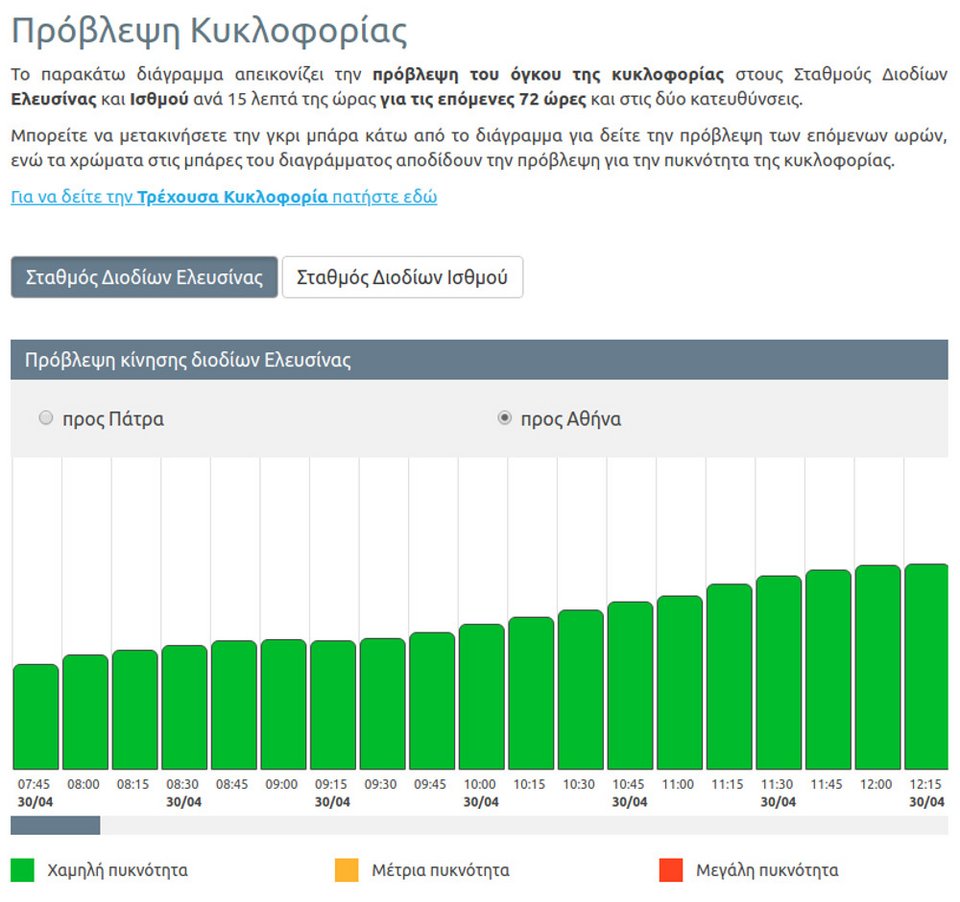Switch to Σταθμός Διοδίων Ισθμού tab
Image resolution: width=960 pixels, height=902 pixels.
coord(402,277)
